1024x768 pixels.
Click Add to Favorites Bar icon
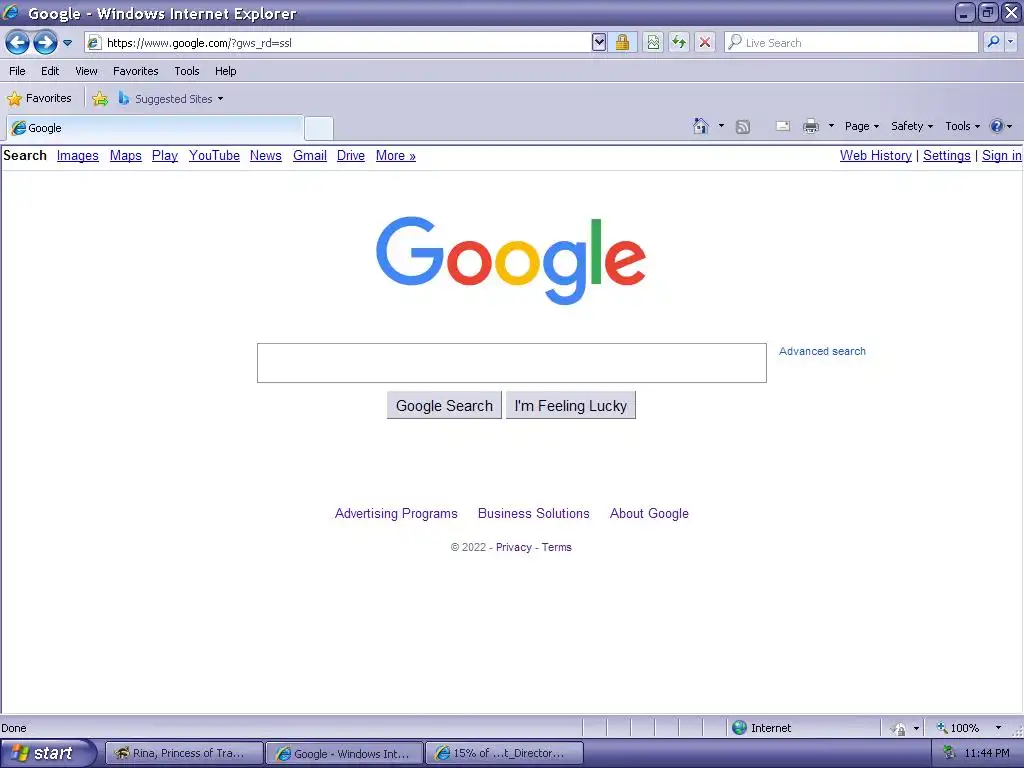tap(100, 99)
